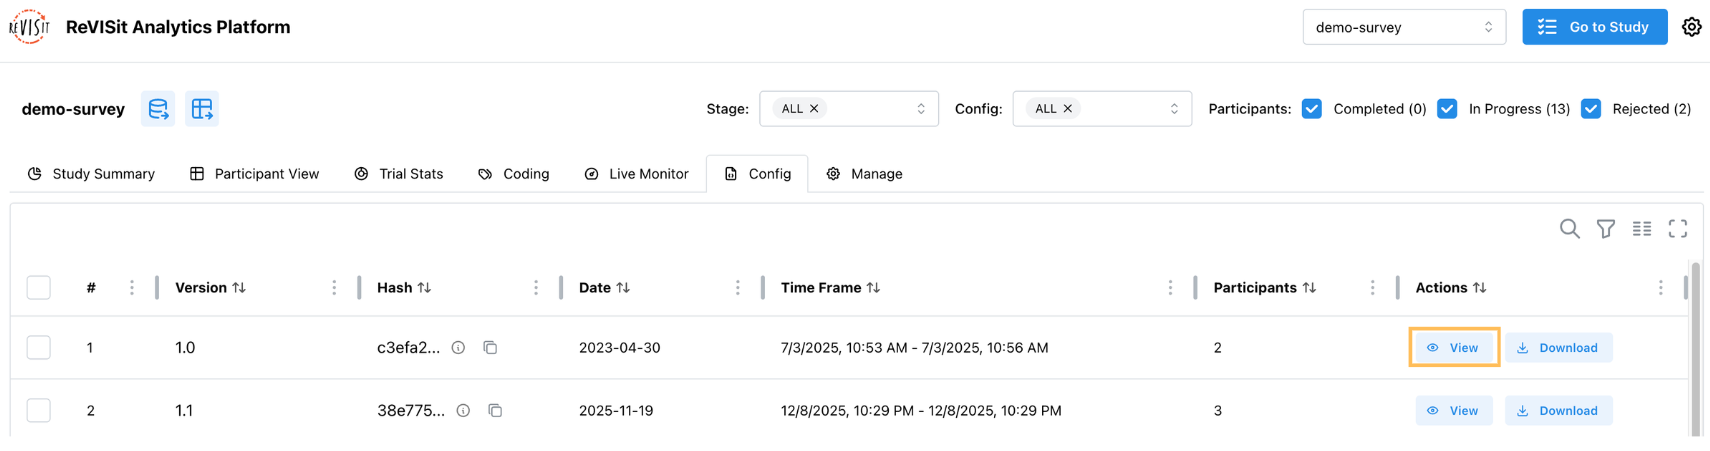This screenshot has height=451, width=1710.
Task: Open the Date column options menu
Action: [x=738, y=288]
